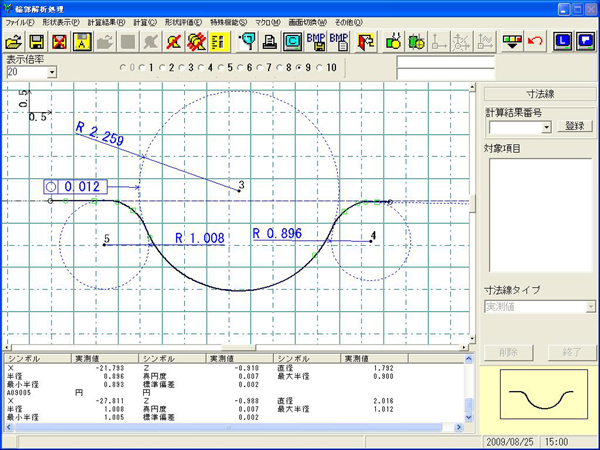The height and width of the screenshot is (450, 600).
Task: Click the BMP save-to-disk icon
Action: tap(316, 41)
